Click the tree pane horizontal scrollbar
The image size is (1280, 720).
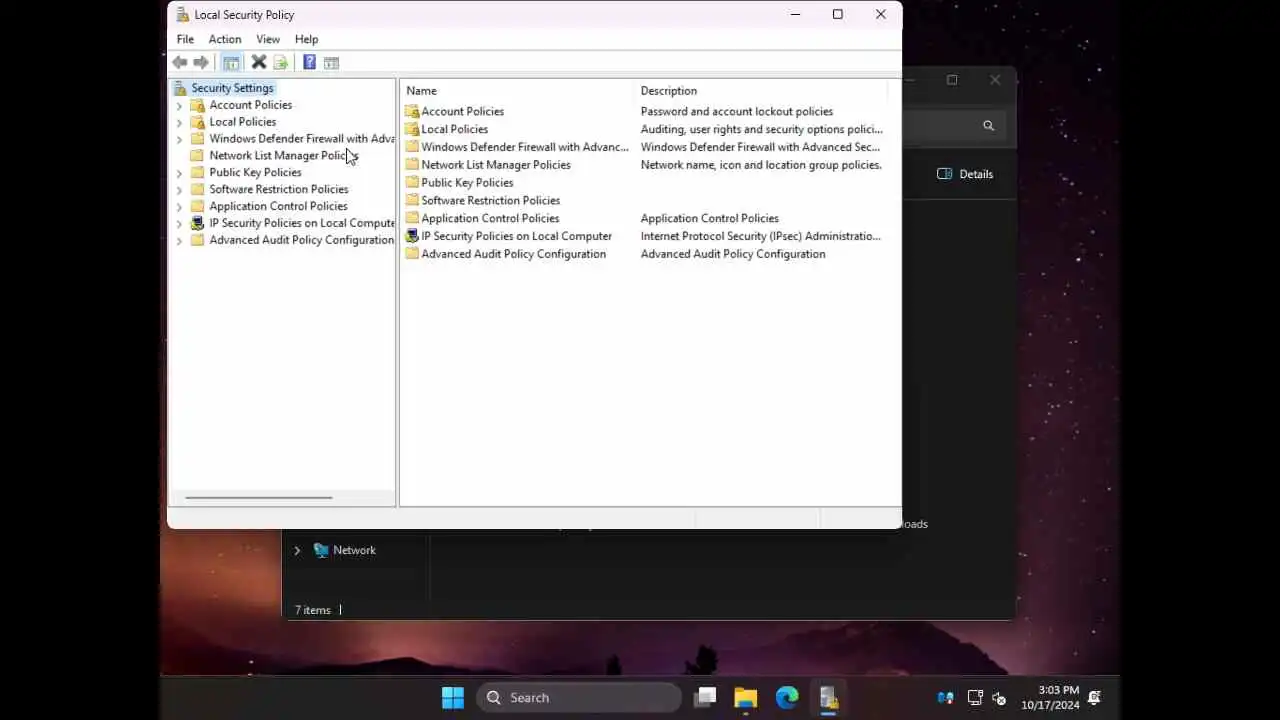click(258, 497)
